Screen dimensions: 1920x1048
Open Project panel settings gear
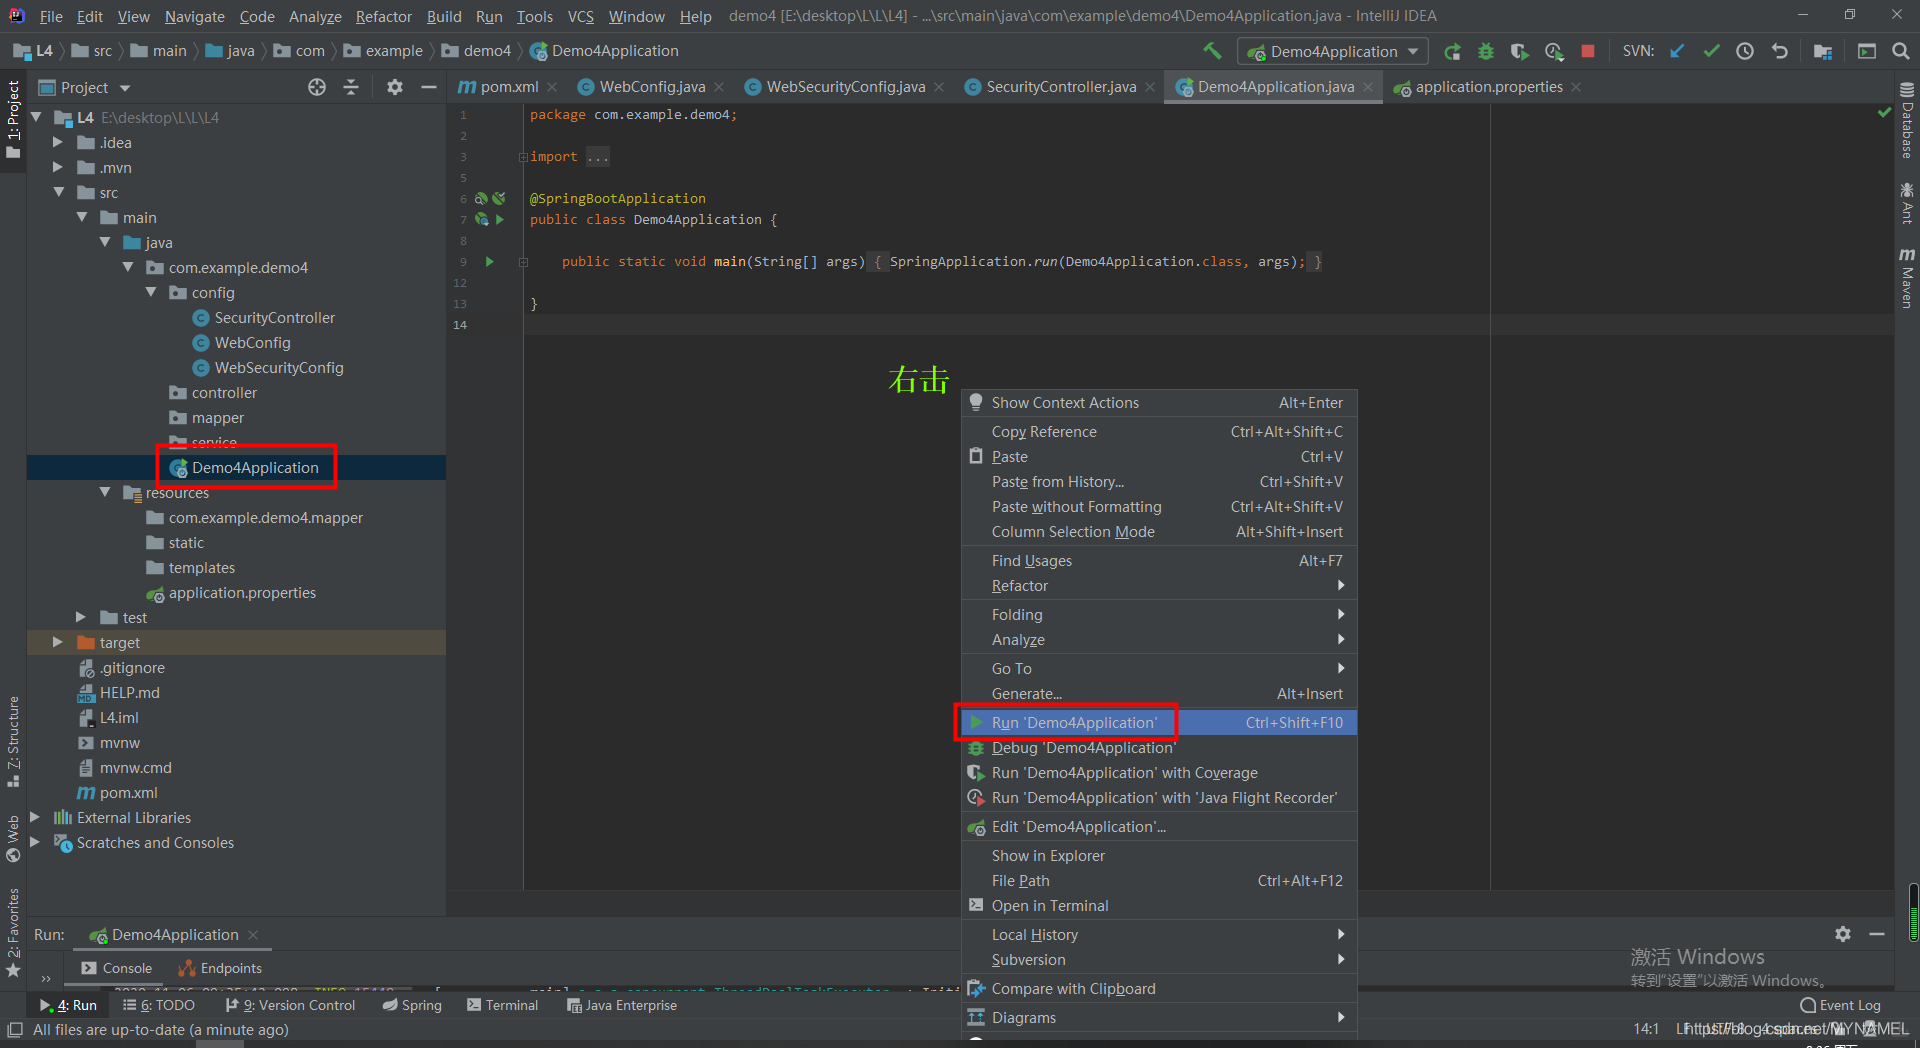(x=395, y=87)
